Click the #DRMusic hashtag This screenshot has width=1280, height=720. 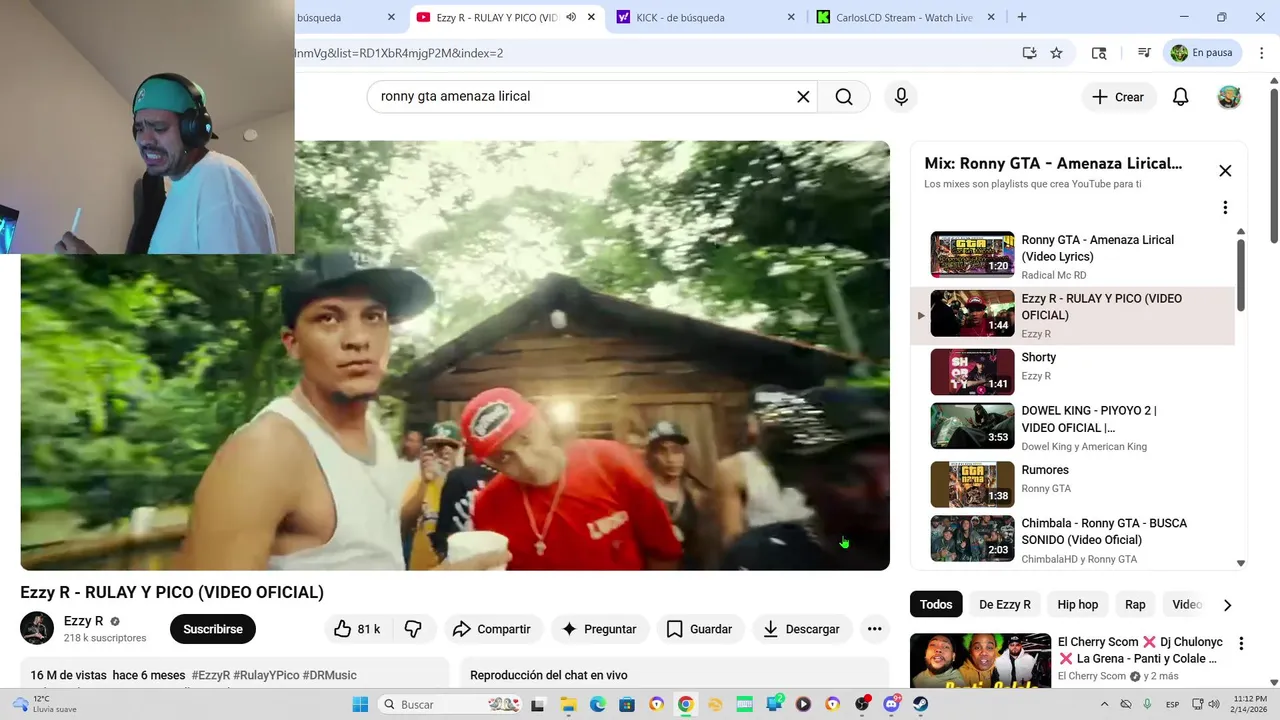tap(329, 675)
